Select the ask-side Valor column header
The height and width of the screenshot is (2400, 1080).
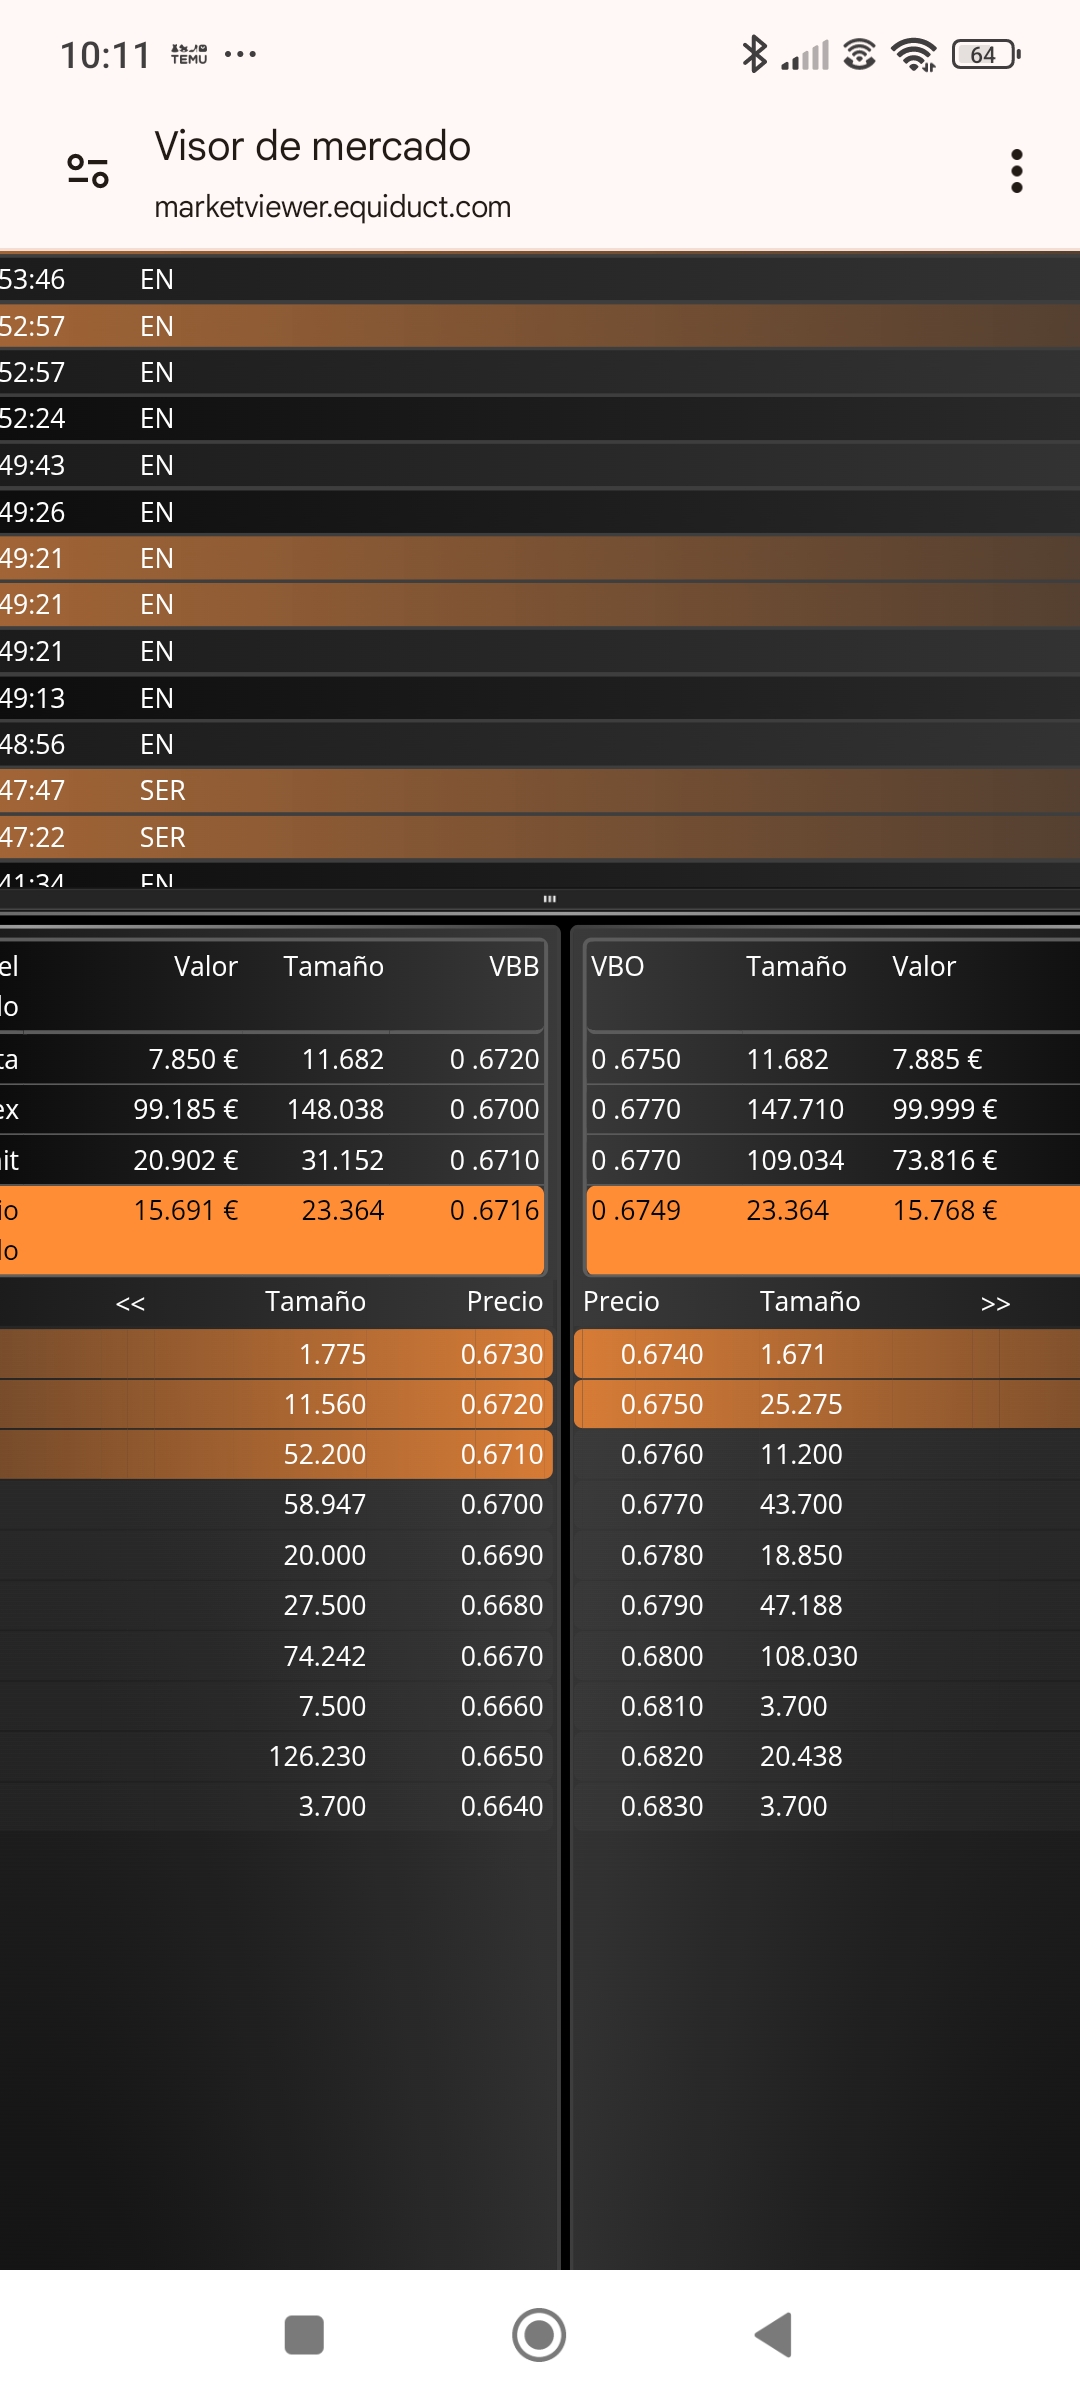click(924, 966)
